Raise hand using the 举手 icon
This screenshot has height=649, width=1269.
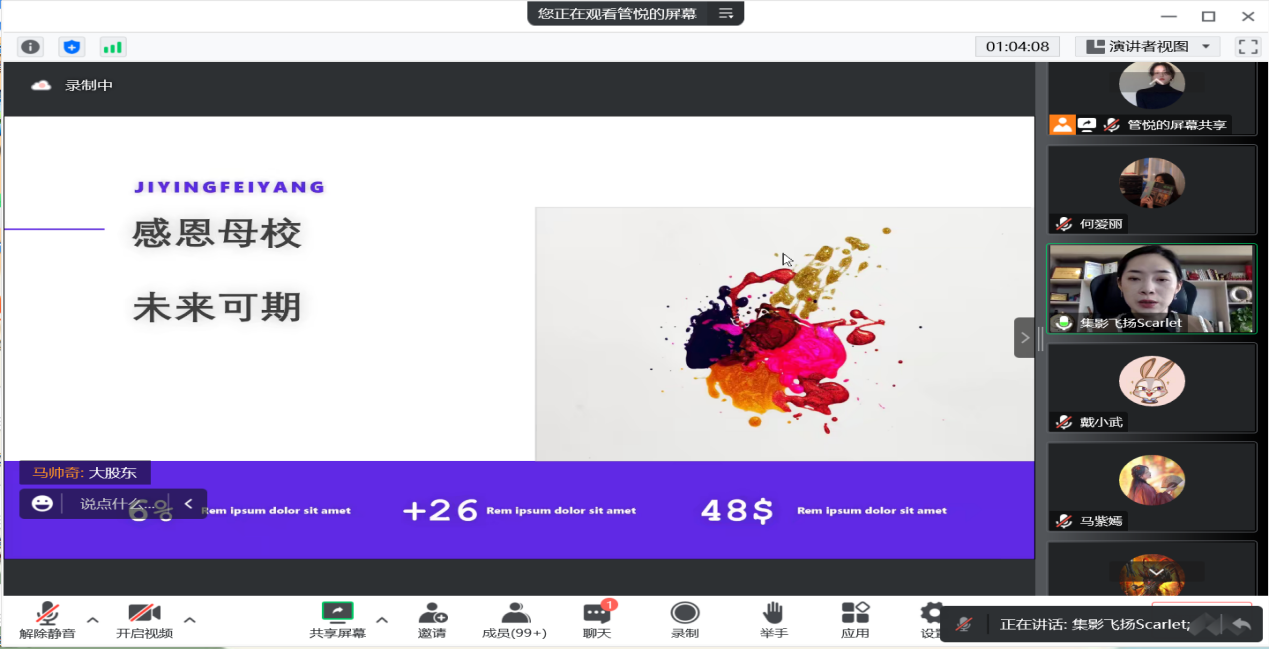773,620
